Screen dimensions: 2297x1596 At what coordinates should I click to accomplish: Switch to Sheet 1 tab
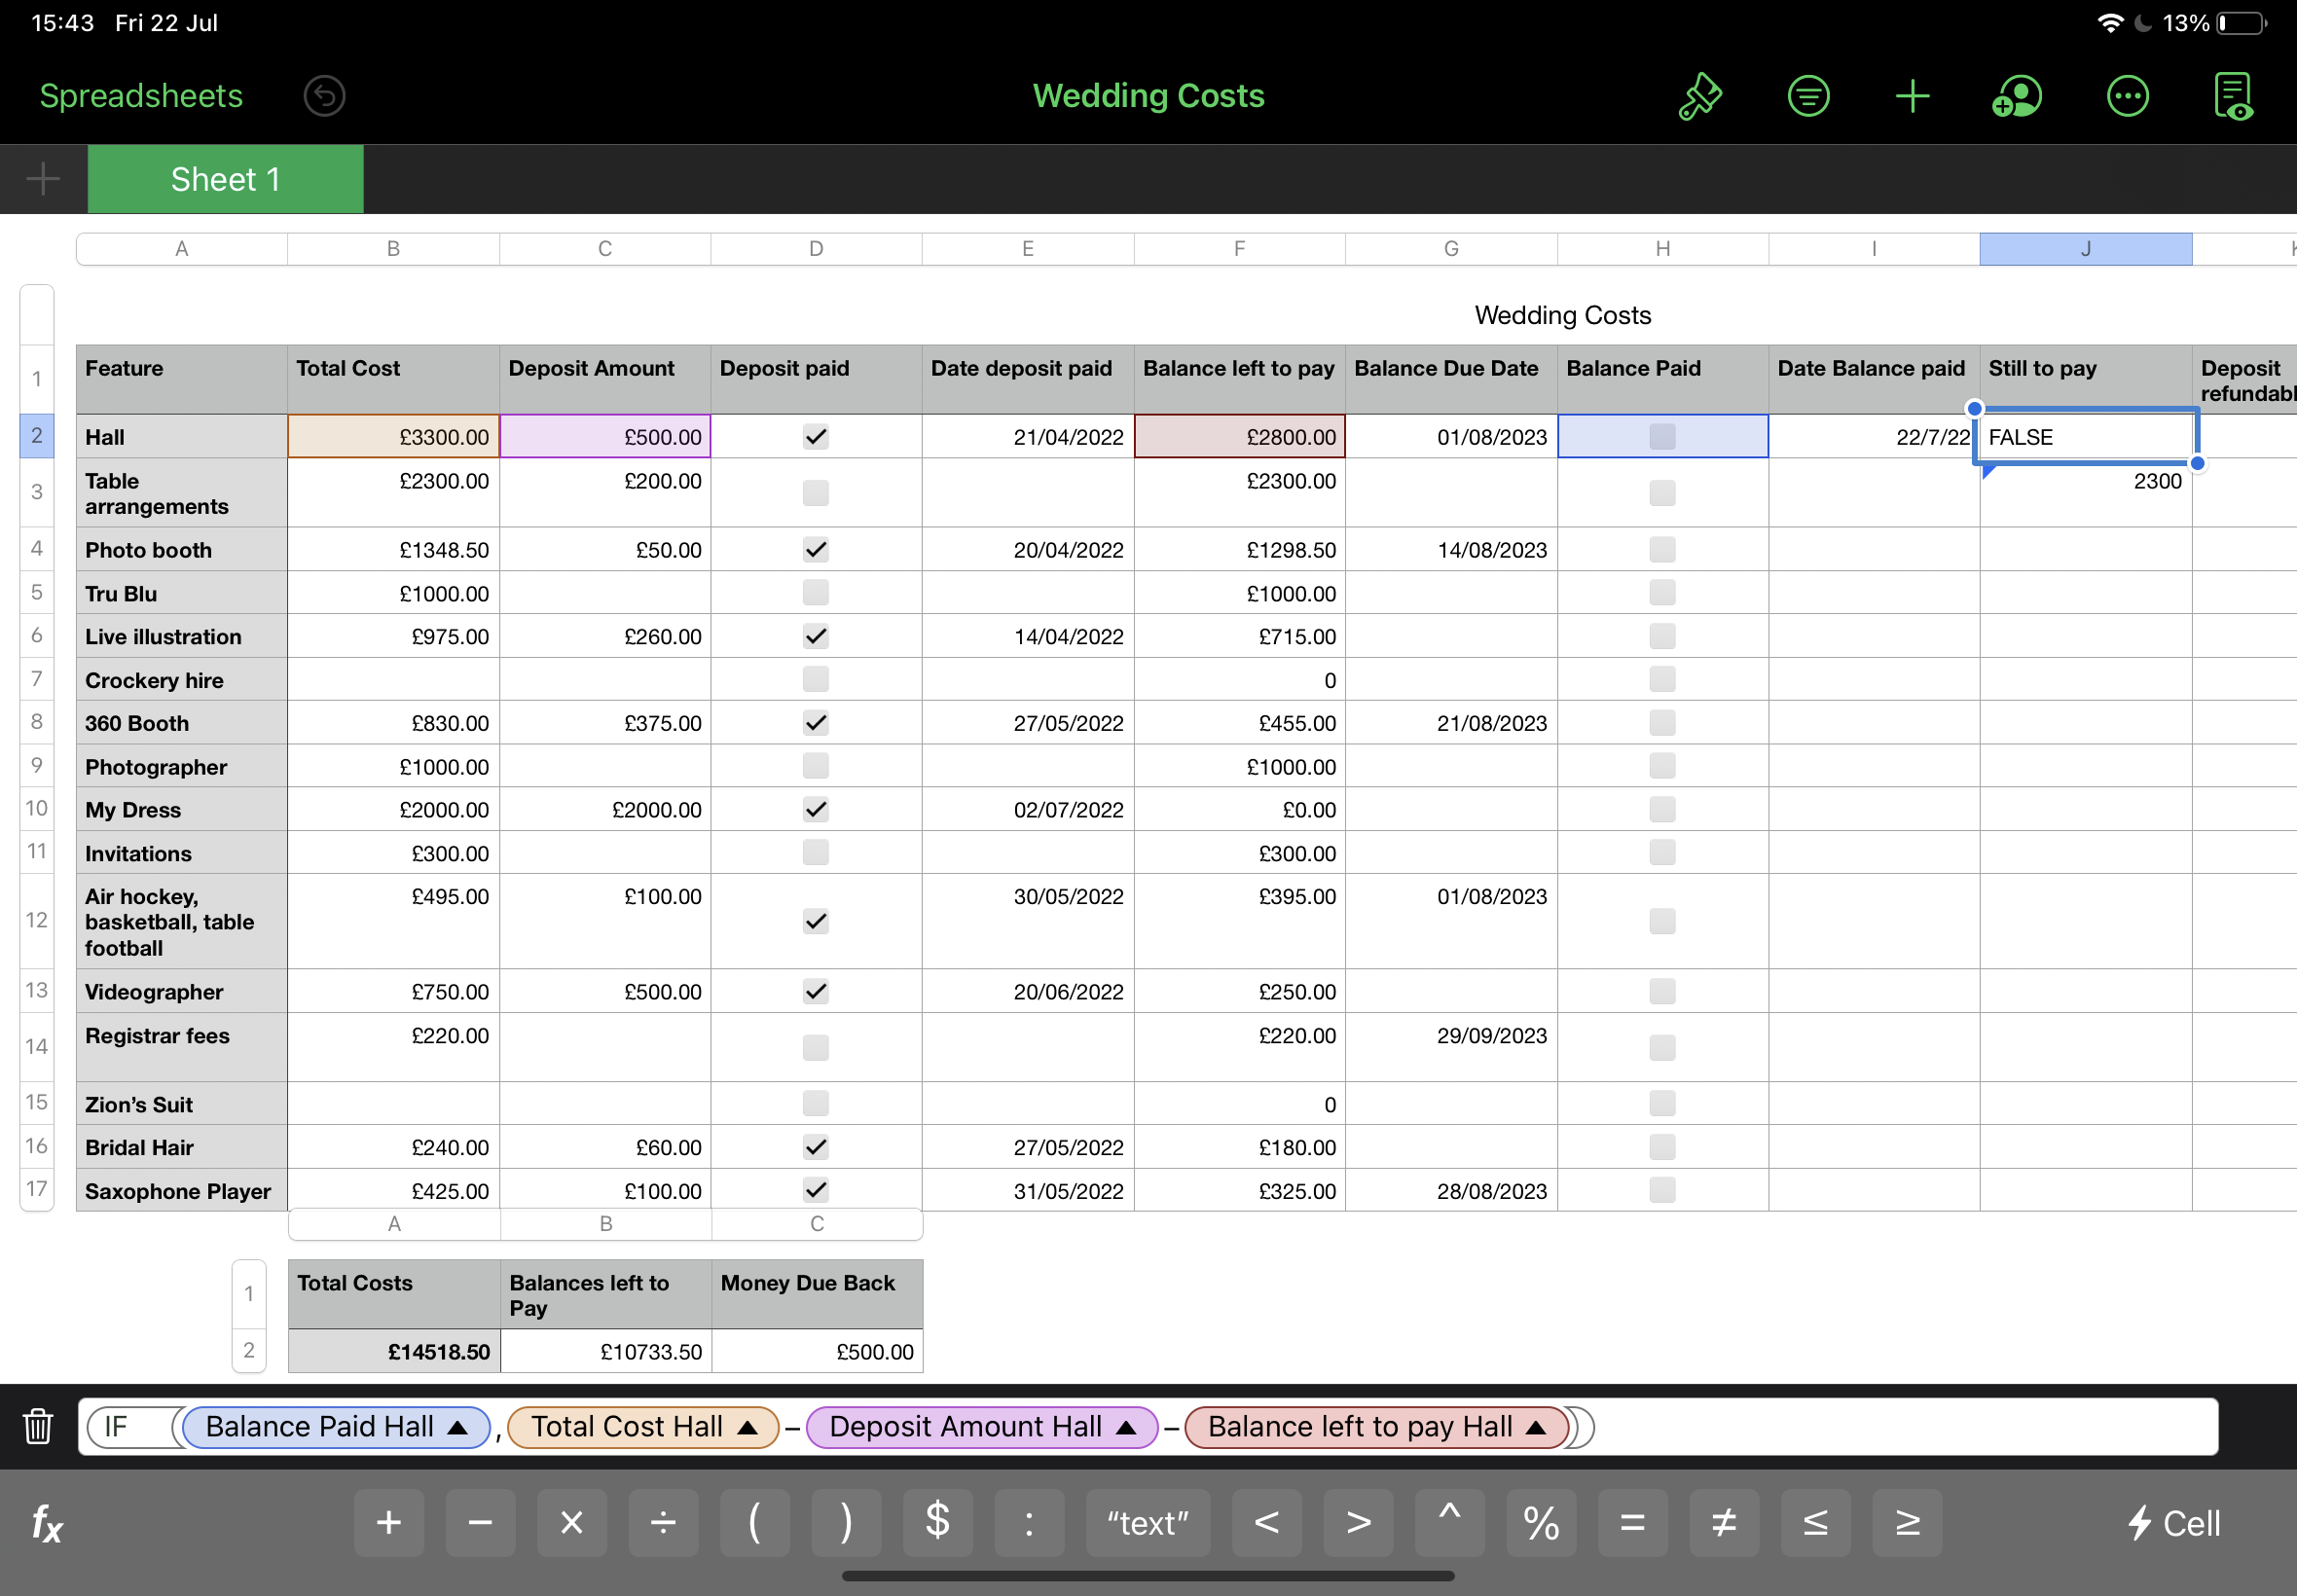[x=225, y=180]
